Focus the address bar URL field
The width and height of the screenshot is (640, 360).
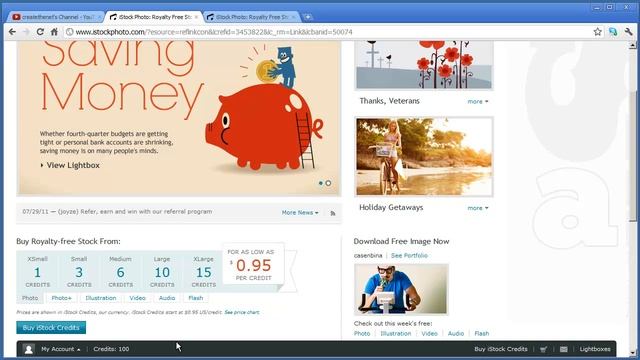click(327, 32)
